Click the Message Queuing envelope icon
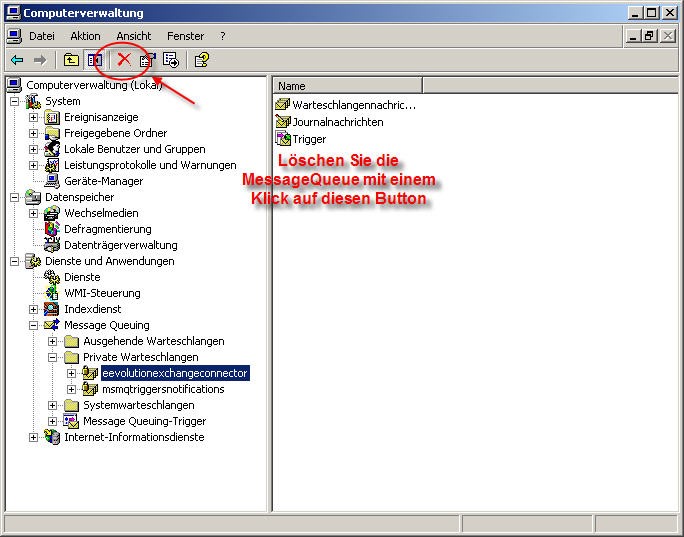Image resolution: width=684 pixels, height=537 pixels. click(x=52, y=325)
